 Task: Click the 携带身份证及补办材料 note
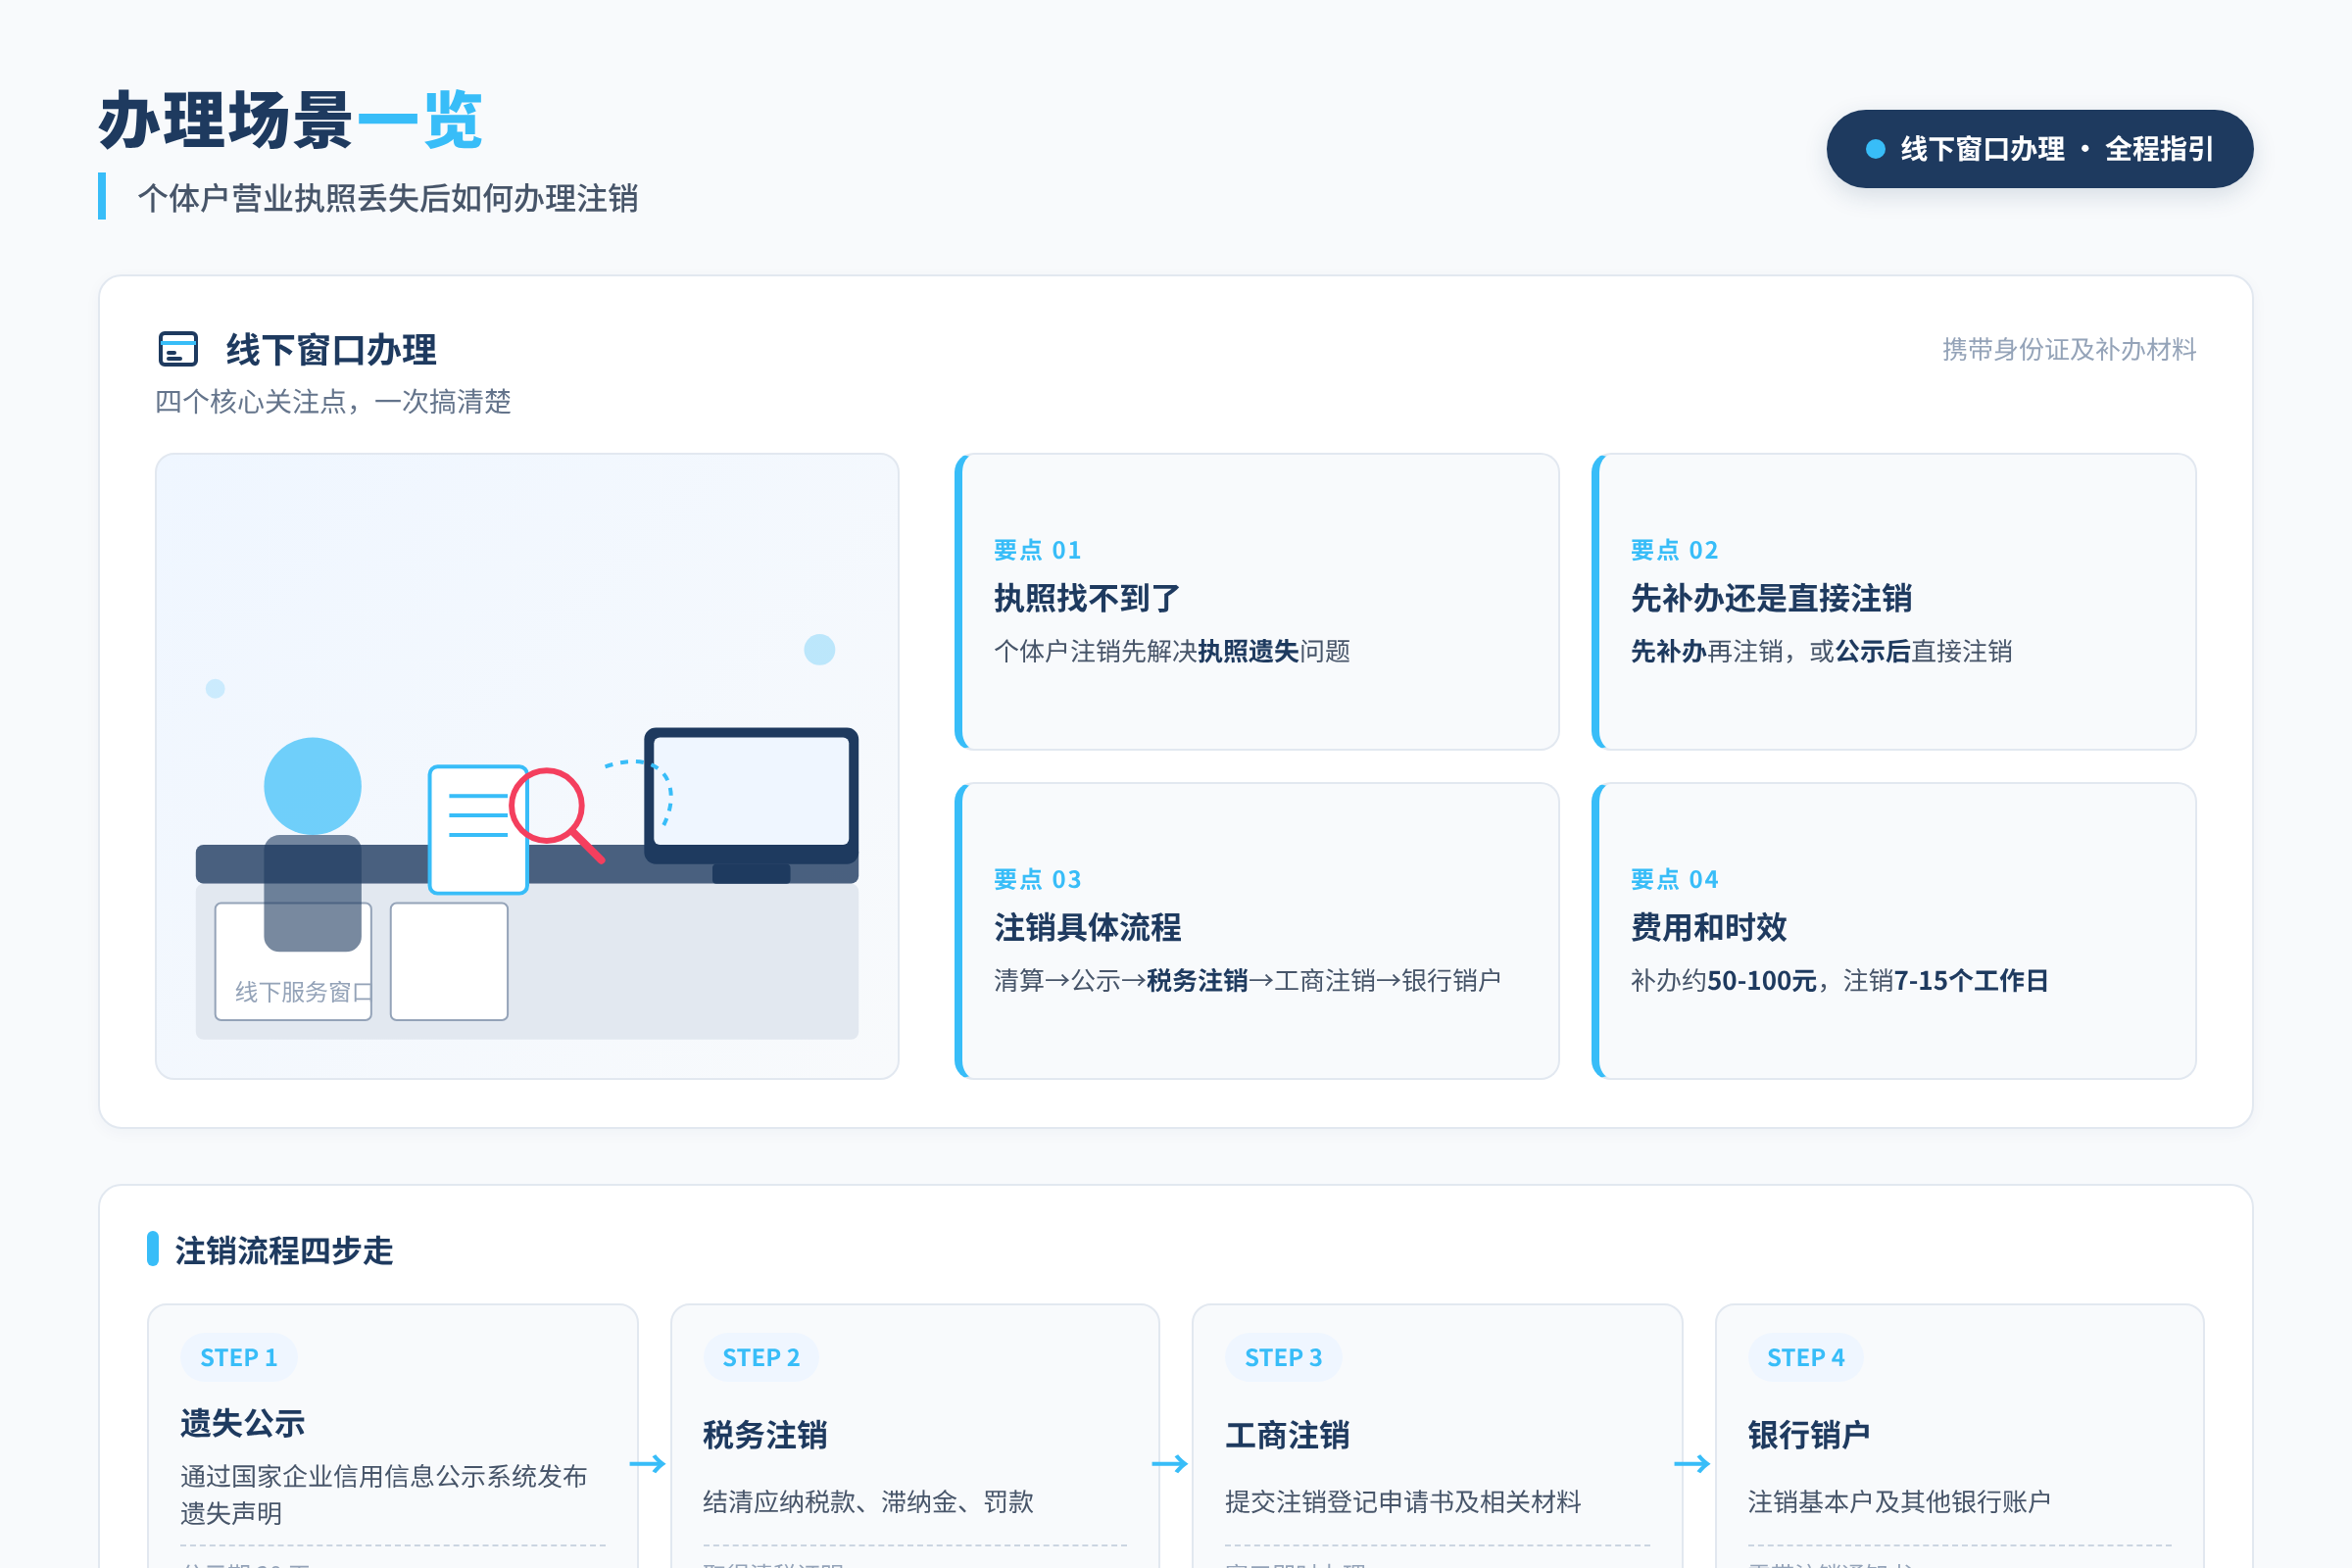click(2069, 349)
